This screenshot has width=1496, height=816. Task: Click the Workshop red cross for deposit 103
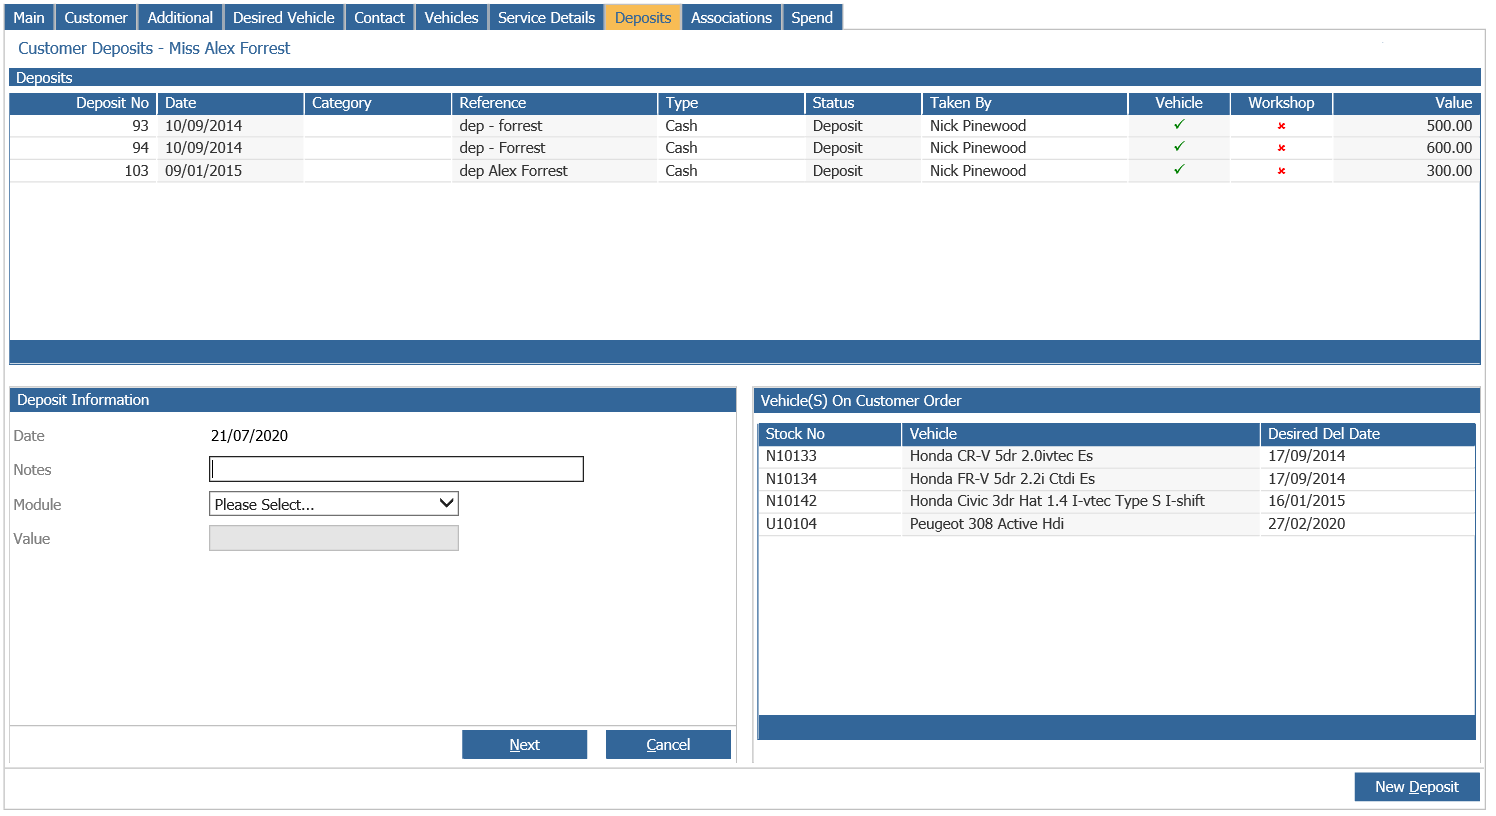pyautogui.click(x=1281, y=171)
